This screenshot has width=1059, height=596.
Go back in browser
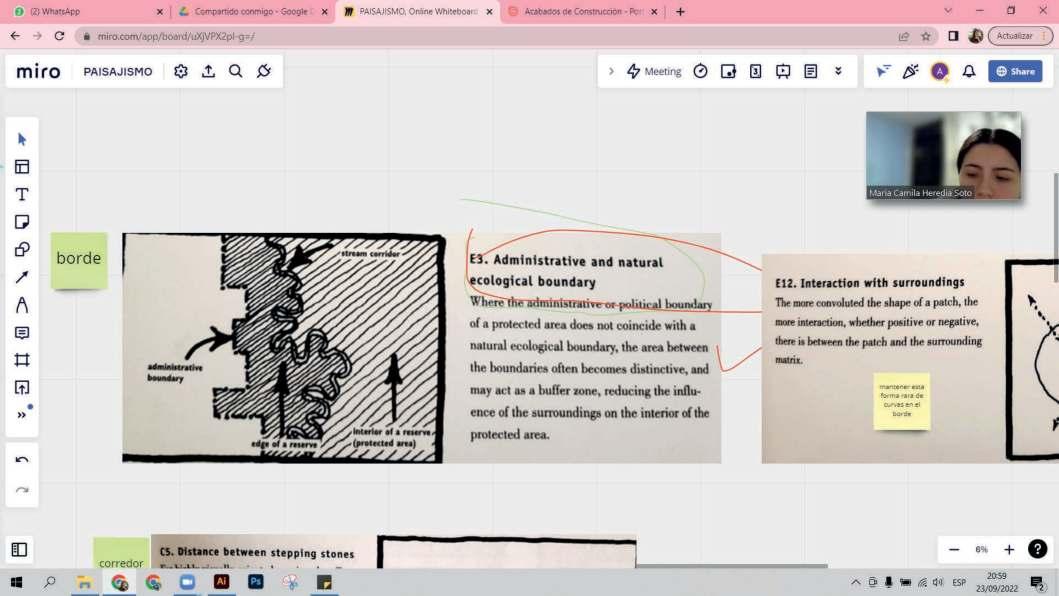pos(15,36)
